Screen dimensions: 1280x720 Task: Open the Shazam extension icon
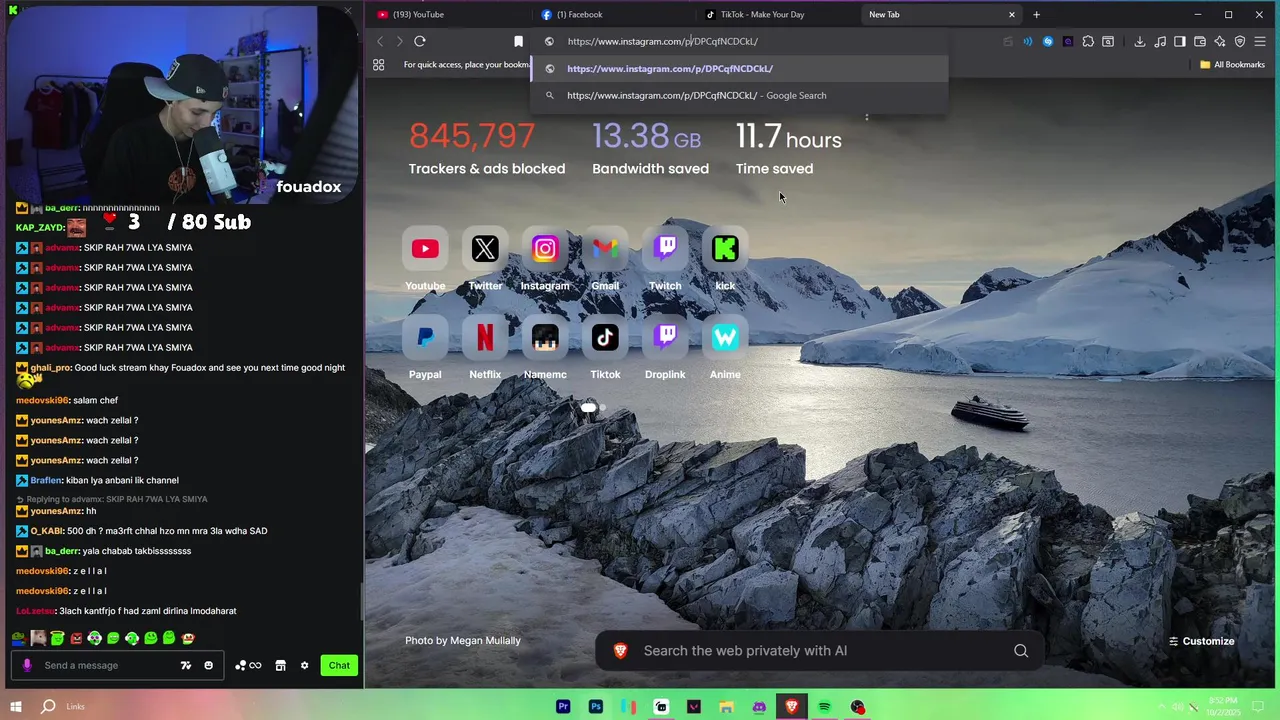click(x=1048, y=41)
